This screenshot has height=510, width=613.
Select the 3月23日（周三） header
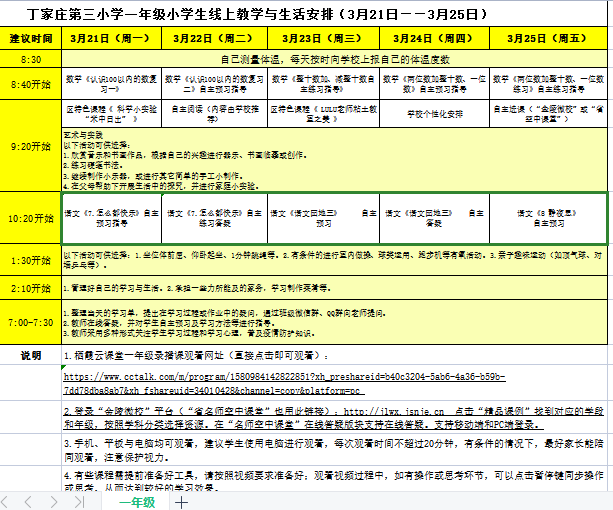point(323,38)
